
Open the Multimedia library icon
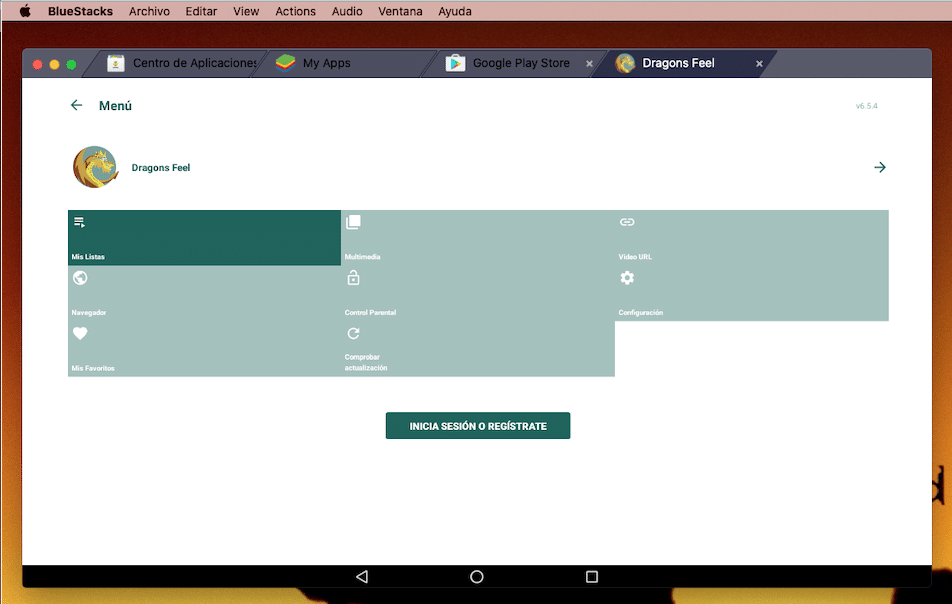(x=353, y=222)
